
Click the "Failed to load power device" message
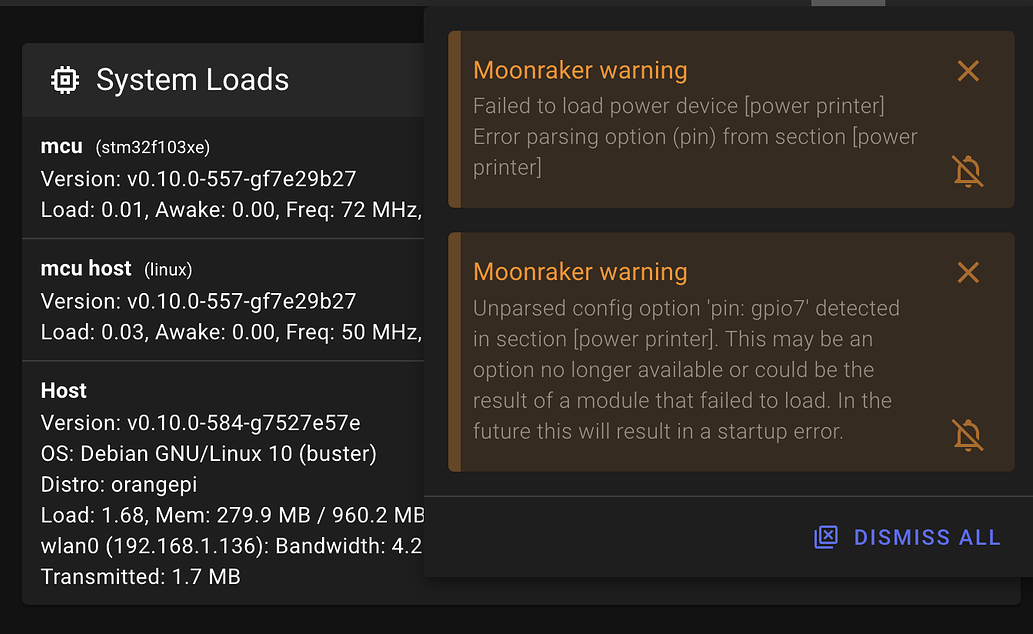click(x=694, y=136)
